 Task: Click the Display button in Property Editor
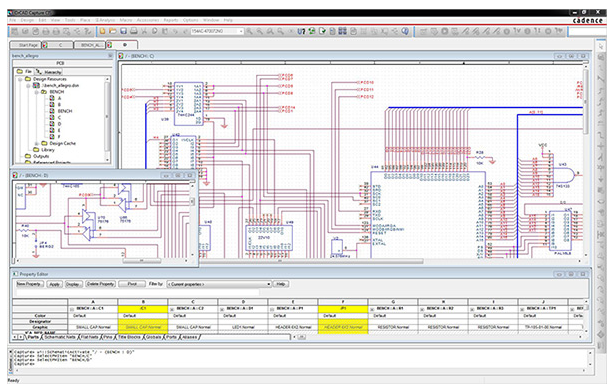pyautogui.click(x=73, y=284)
